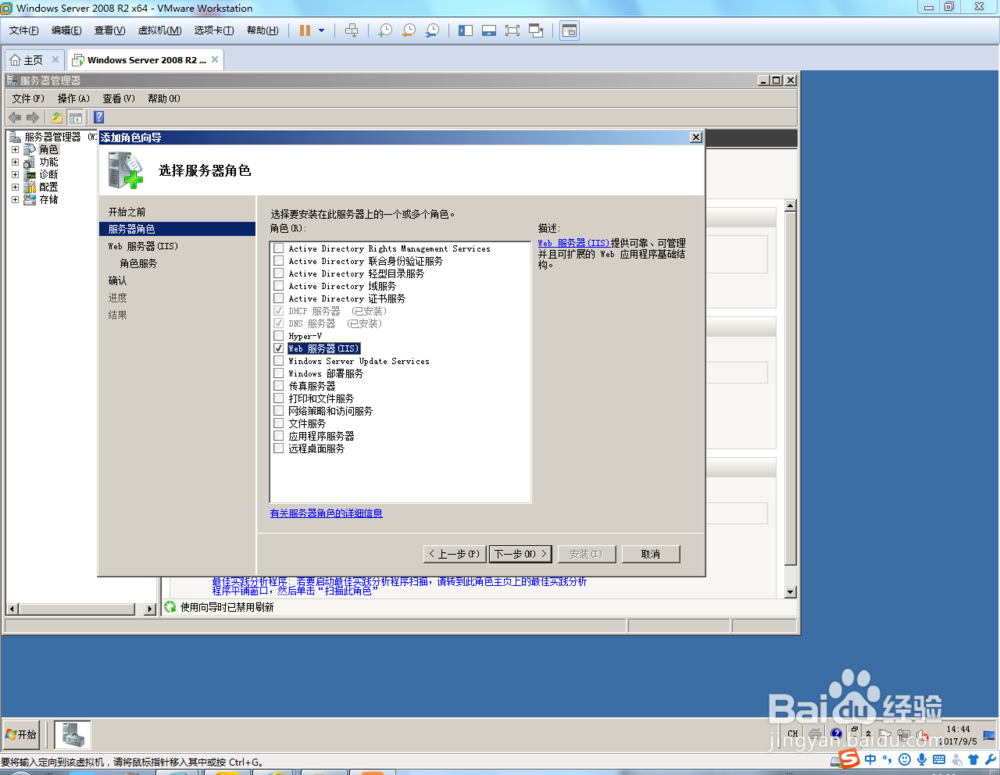Open VMware 选项卡(T) menu
This screenshot has height=775, width=1000.
click(x=214, y=31)
